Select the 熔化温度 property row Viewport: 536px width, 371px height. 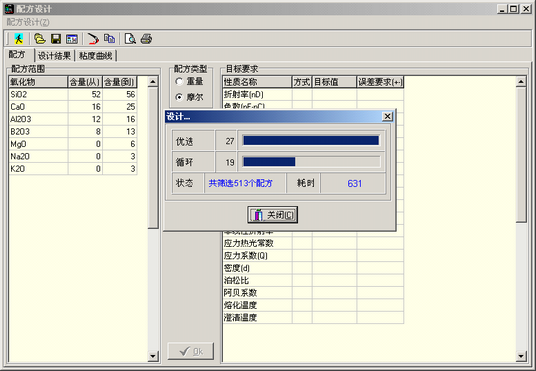pyautogui.click(x=313, y=305)
